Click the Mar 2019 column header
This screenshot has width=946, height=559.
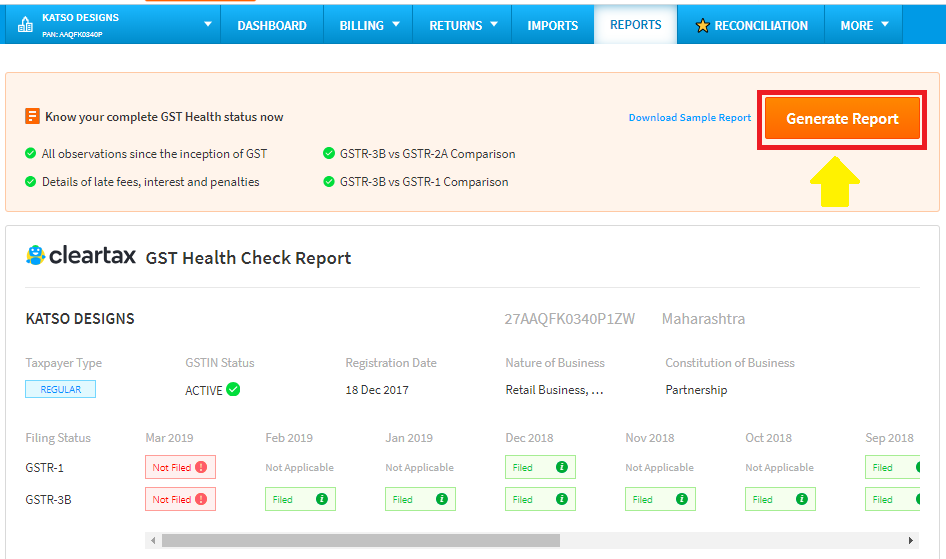point(169,438)
